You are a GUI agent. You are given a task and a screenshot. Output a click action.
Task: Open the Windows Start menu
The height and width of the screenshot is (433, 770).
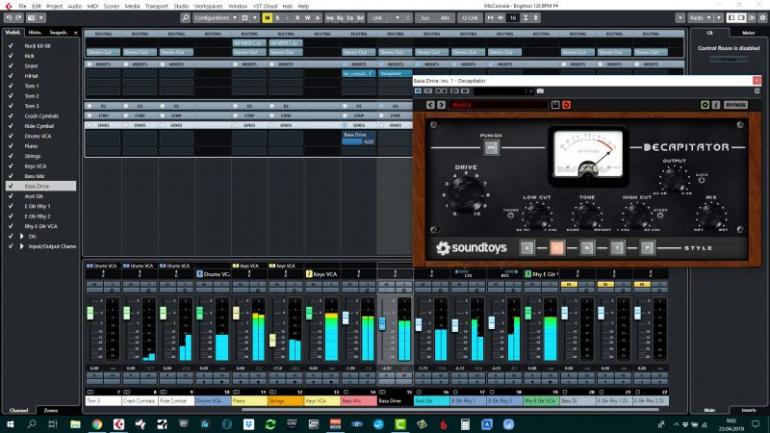click(10, 424)
